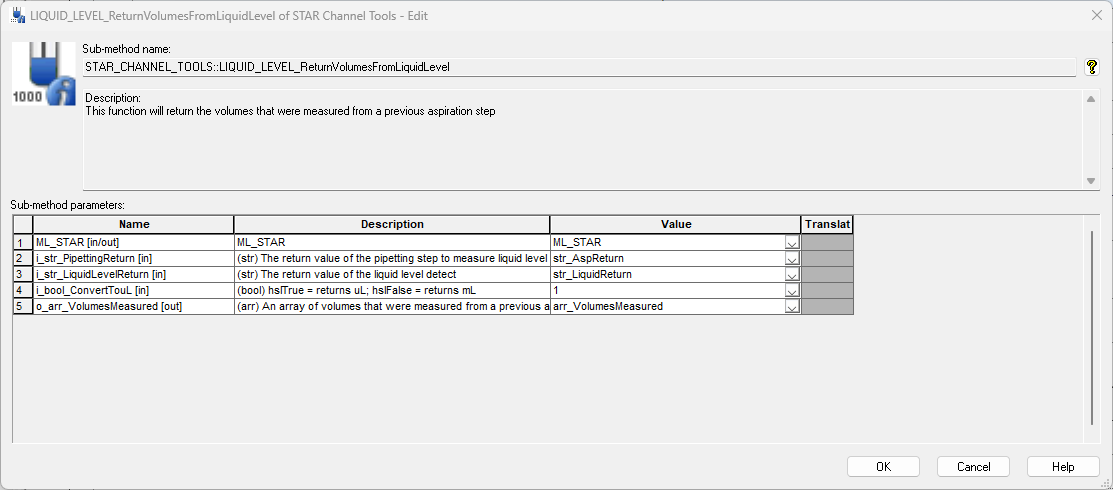Click the help question mark icon
This screenshot has width=1113, height=490.
(x=1092, y=67)
